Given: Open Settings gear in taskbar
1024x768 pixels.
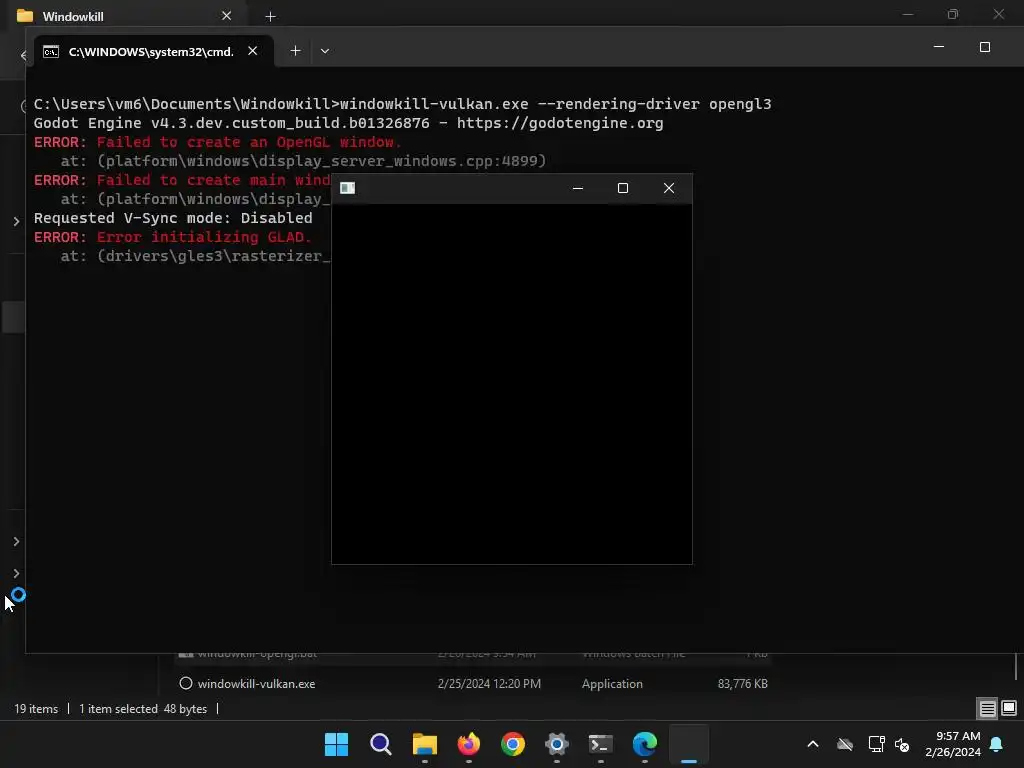Looking at the screenshot, I should click(556, 744).
